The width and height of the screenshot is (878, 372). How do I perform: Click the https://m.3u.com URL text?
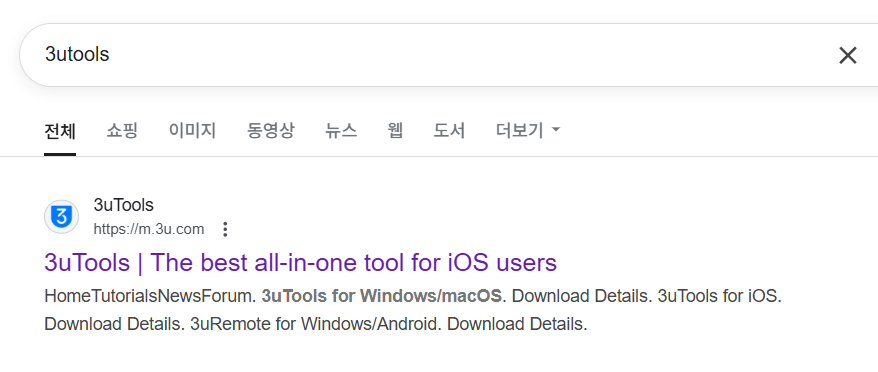point(149,229)
